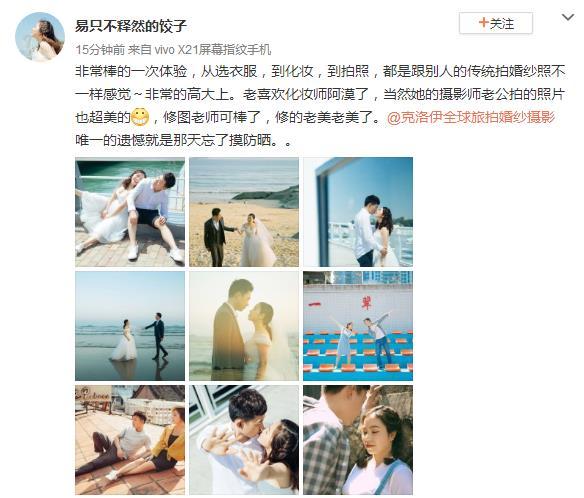This screenshot has height=498, width=584.
Task: Click the 关注 follow button
Action: pyautogui.click(x=495, y=23)
